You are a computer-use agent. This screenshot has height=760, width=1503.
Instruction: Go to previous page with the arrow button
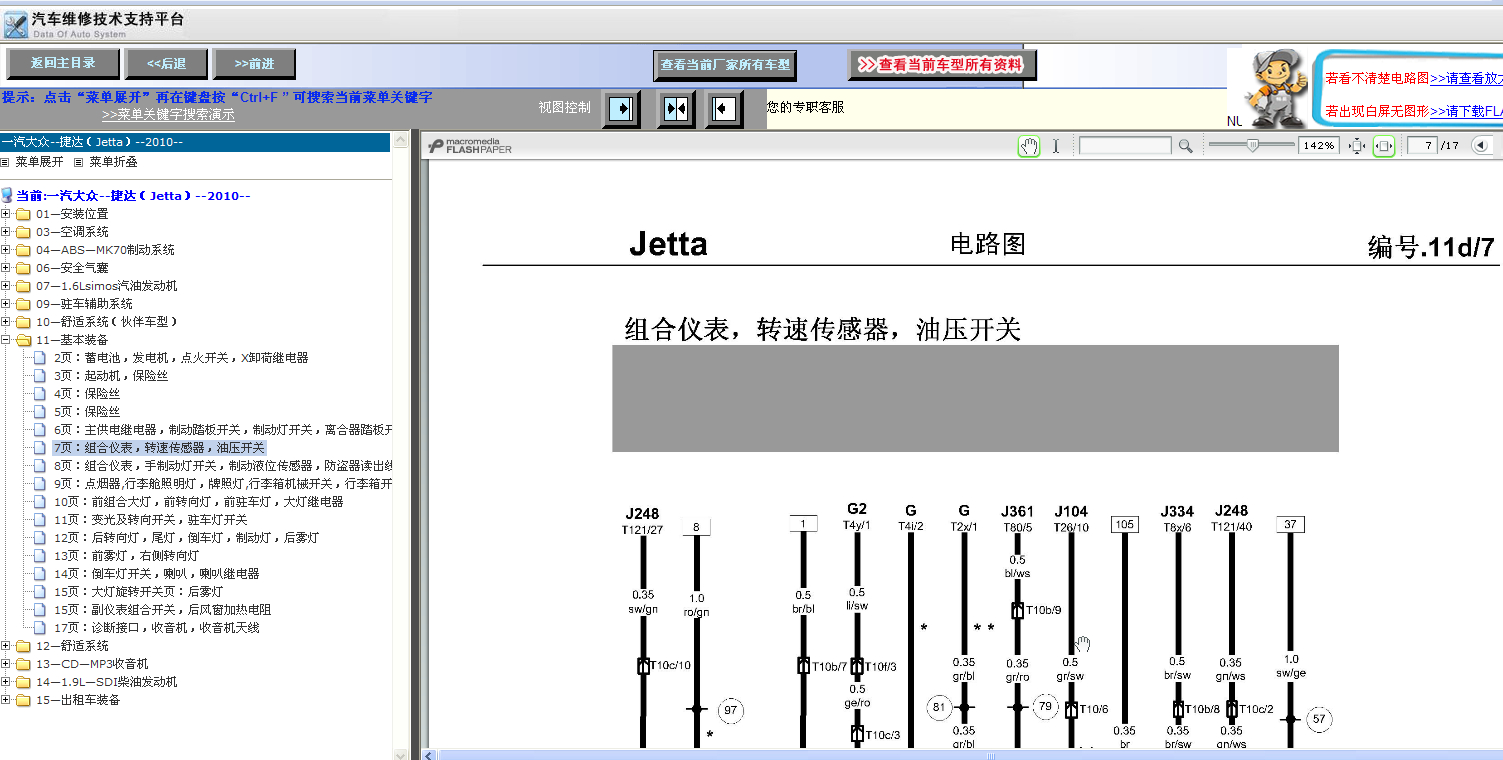pyautogui.click(x=1483, y=146)
